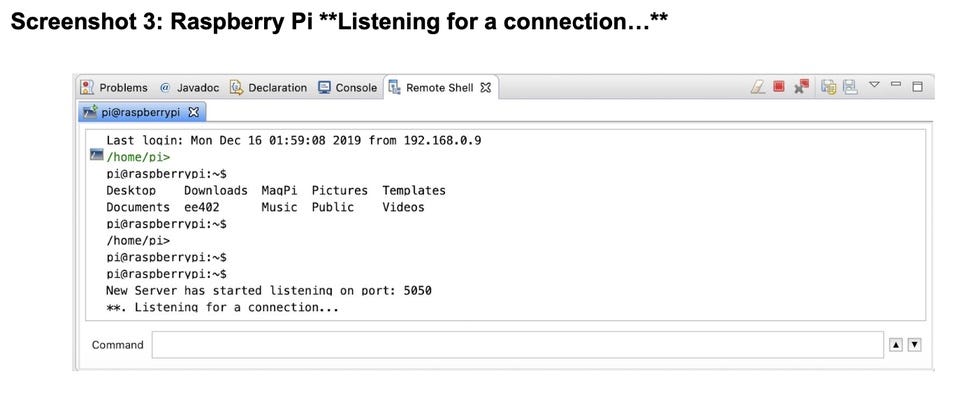Click the green '/home/pi>' prompt text
The width and height of the screenshot is (960, 395).
[x=138, y=157]
